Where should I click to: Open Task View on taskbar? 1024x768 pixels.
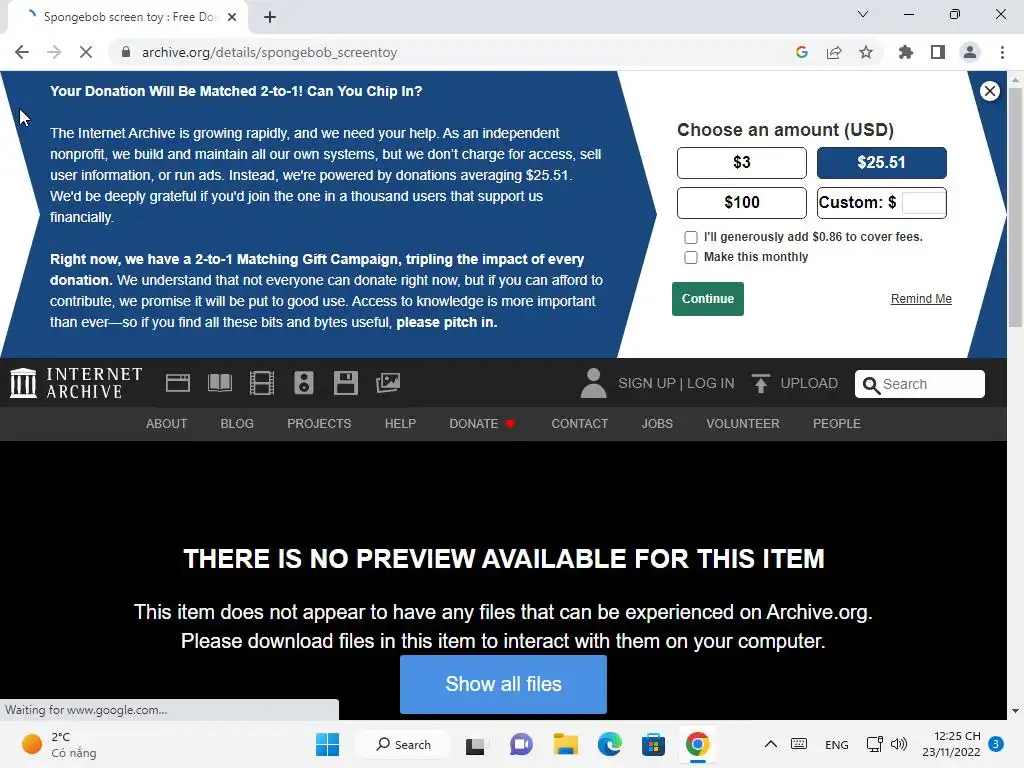[475, 744]
